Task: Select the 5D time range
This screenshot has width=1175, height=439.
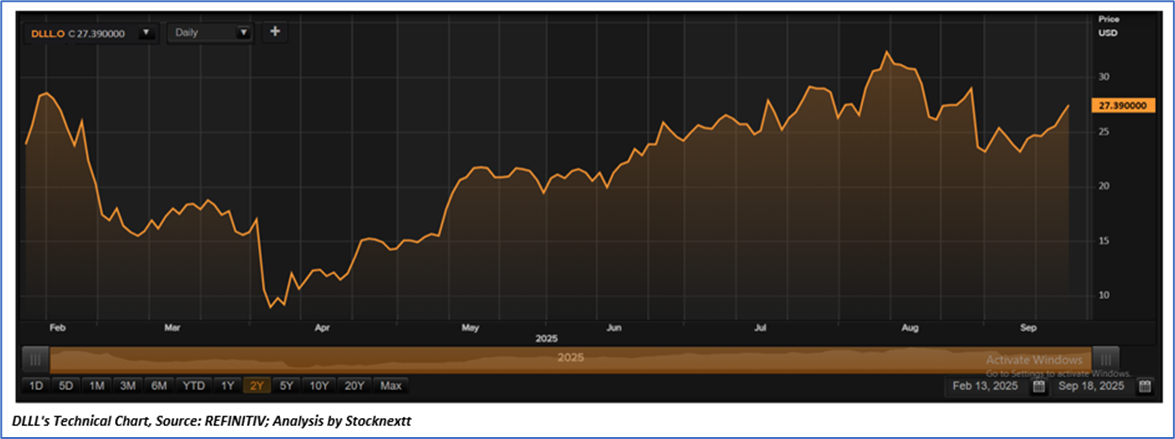Action: pyautogui.click(x=66, y=386)
